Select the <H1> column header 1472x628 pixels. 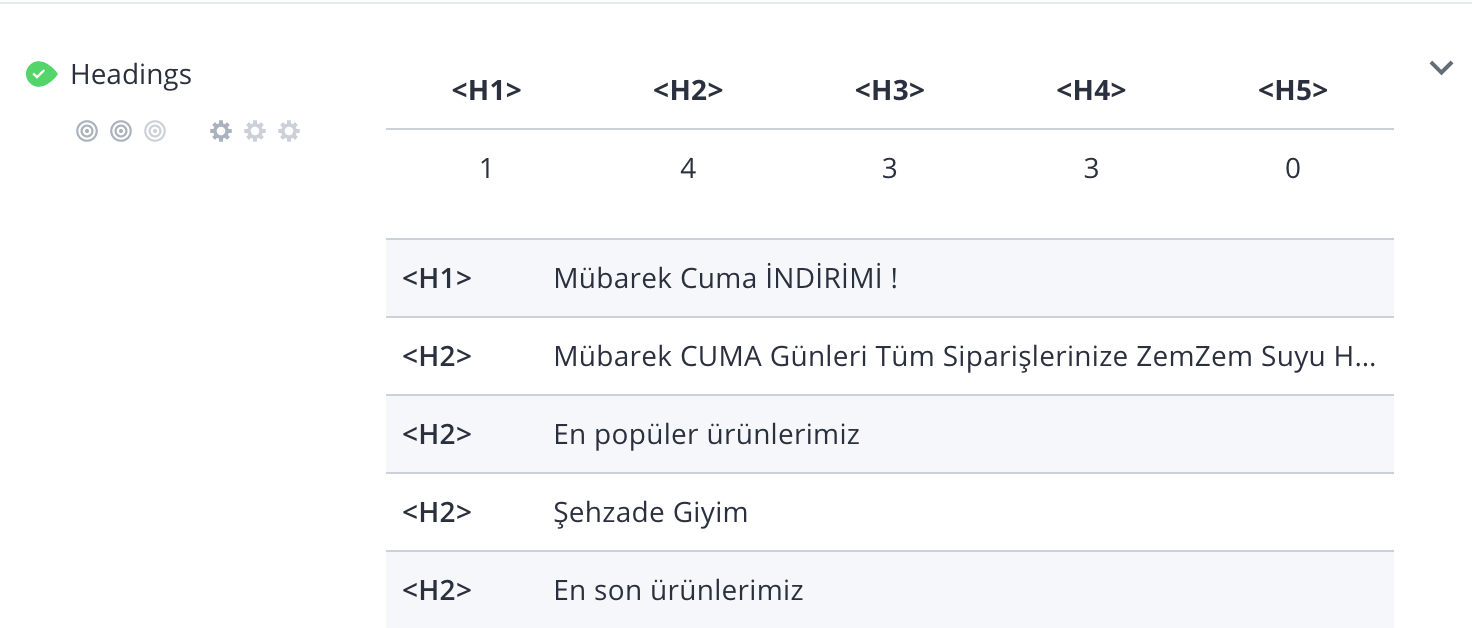coord(487,90)
